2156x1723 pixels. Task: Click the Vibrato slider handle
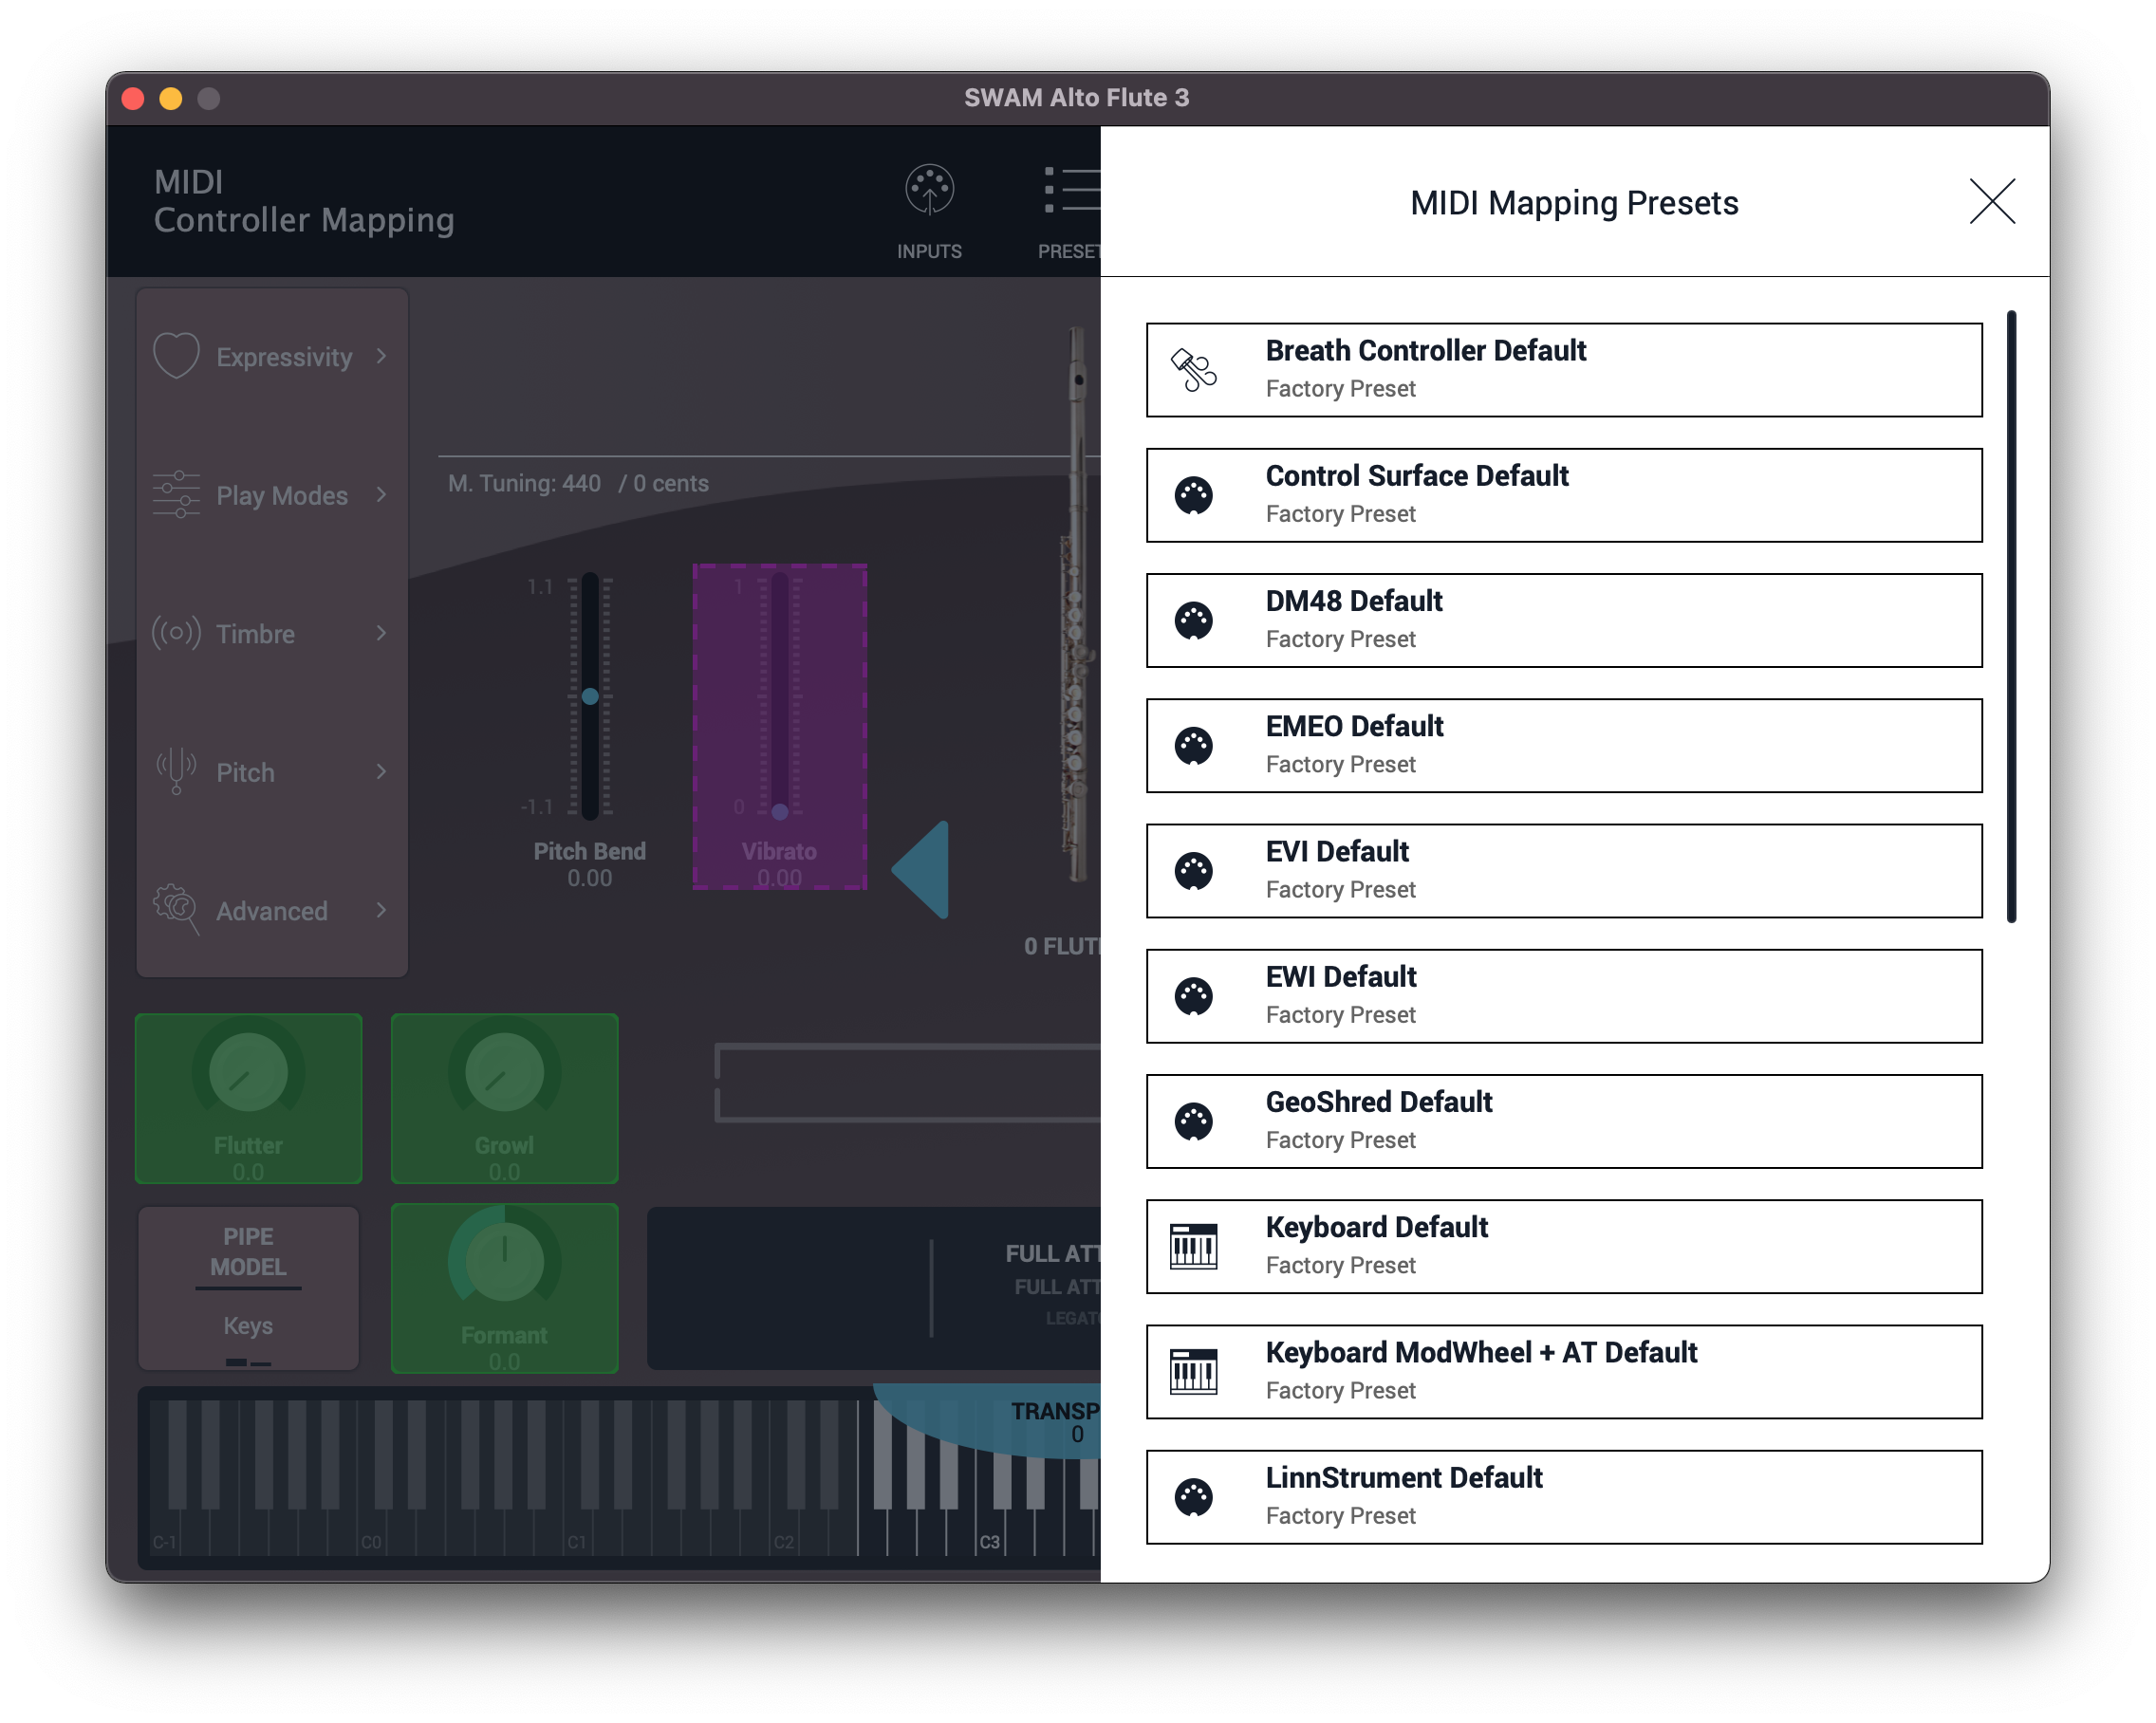click(780, 811)
